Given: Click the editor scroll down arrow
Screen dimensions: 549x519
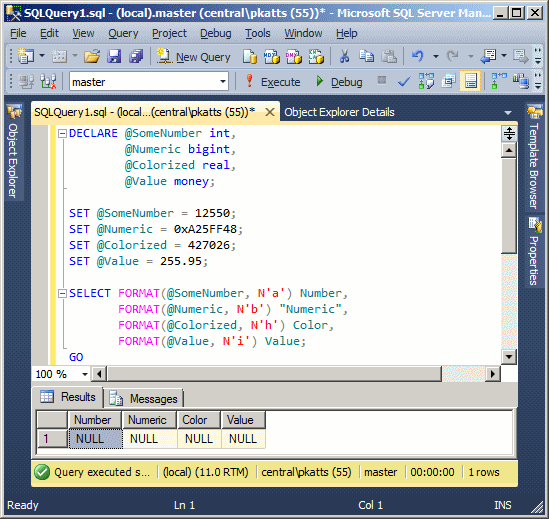Looking at the screenshot, I should (508, 357).
